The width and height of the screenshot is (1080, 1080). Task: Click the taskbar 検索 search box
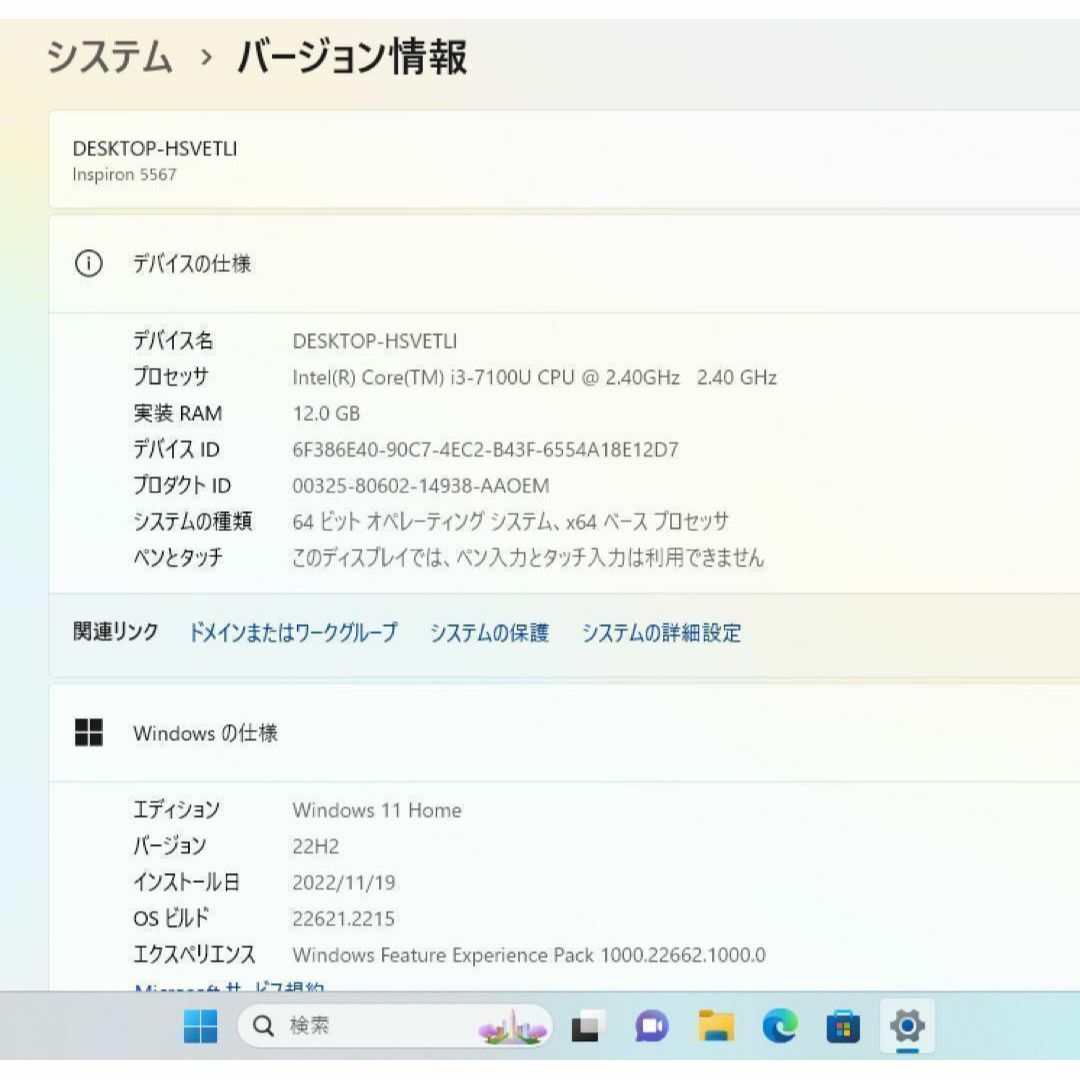[395, 1026]
